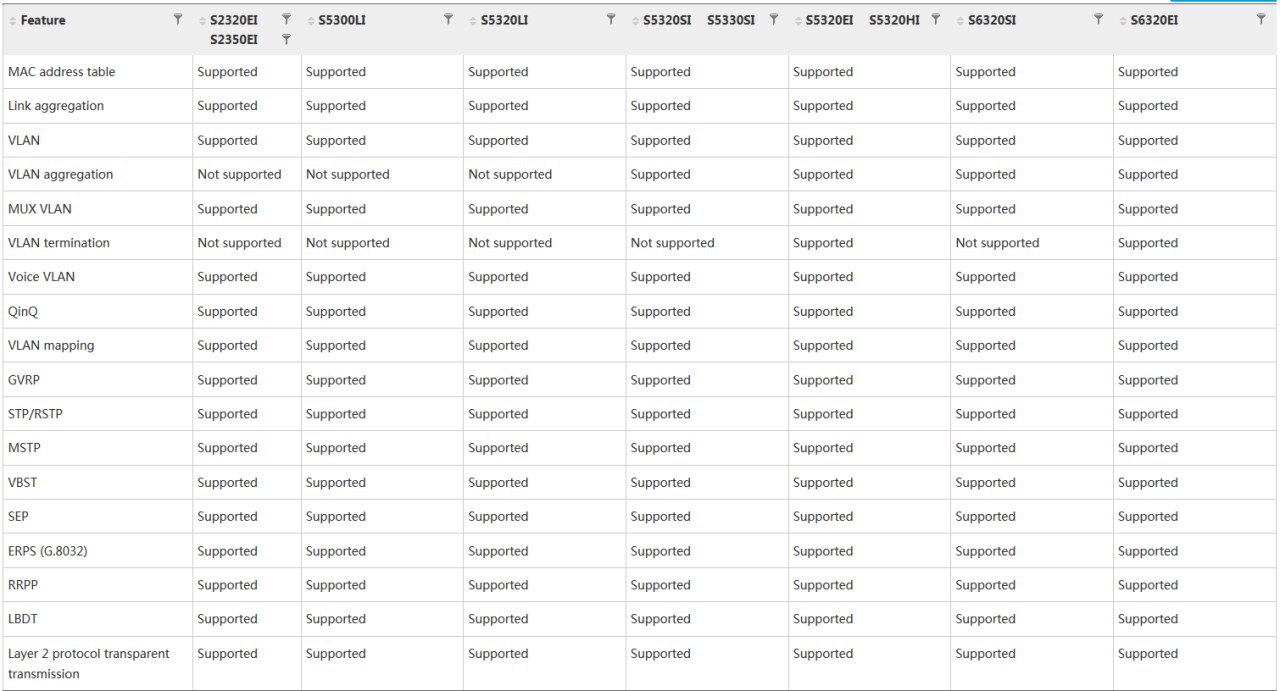The image size is (1280, 691).
Task: Click Not supported under S6320SI VLAN termination
Action: (x=997, y=243)
